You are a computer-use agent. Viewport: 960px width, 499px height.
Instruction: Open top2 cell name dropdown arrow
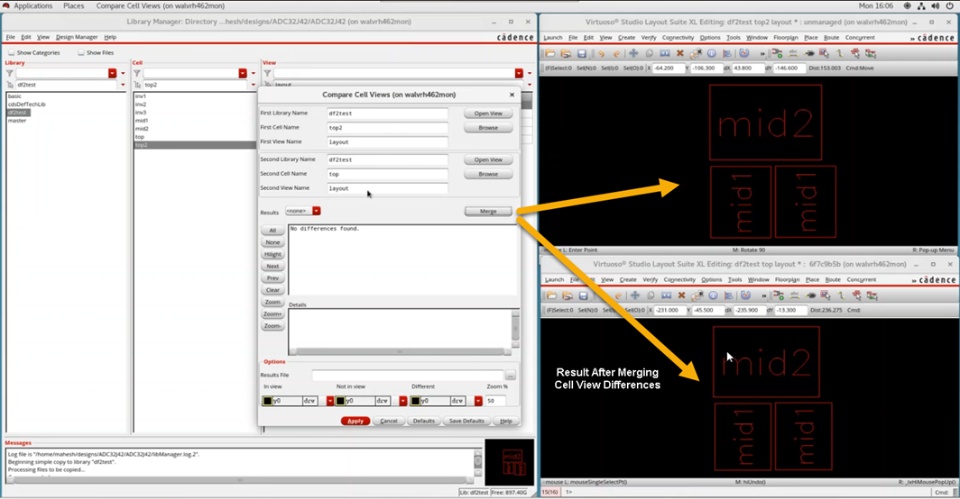(x=252, y=85)
